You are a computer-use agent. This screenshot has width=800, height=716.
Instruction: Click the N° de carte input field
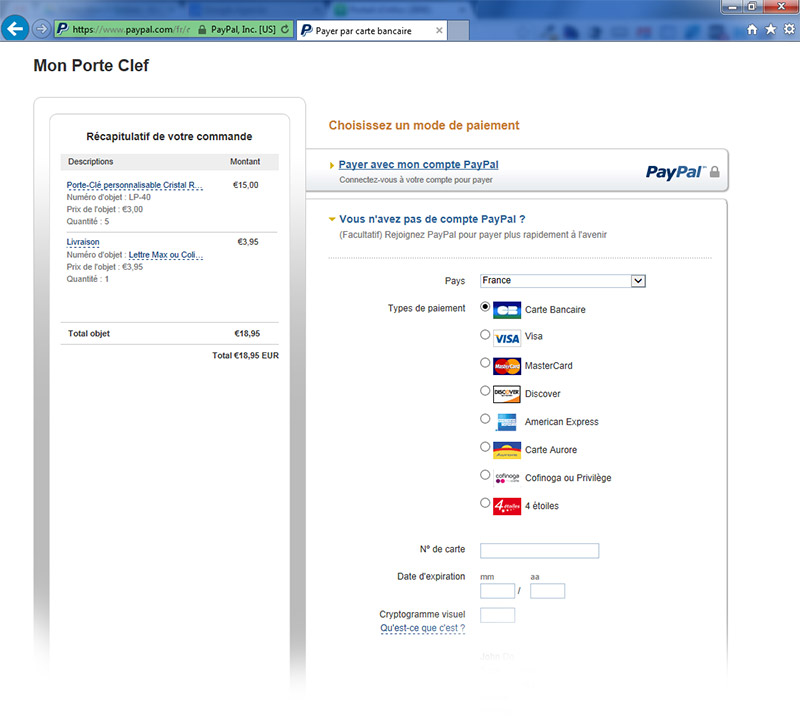coord(539,550)
